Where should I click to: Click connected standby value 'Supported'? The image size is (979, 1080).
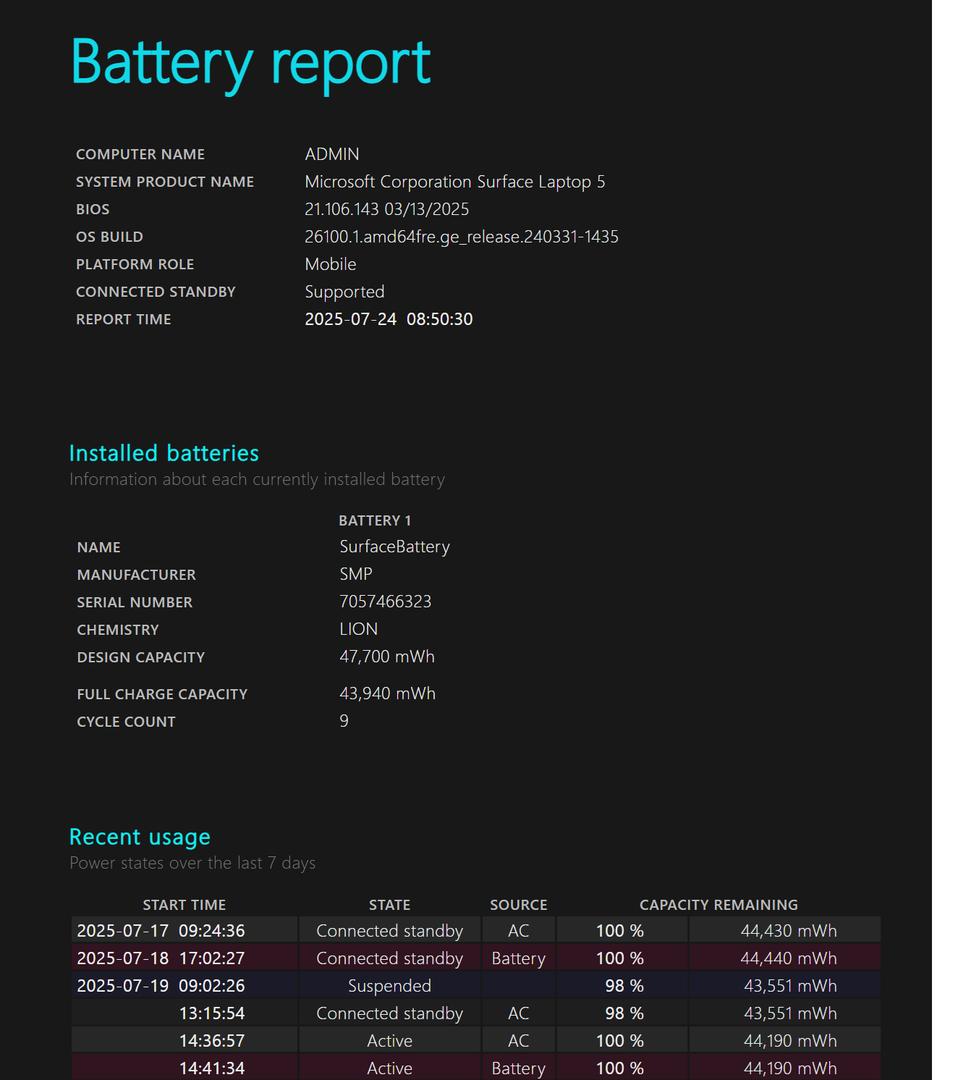pyautogui.click(x=344, y=292)
